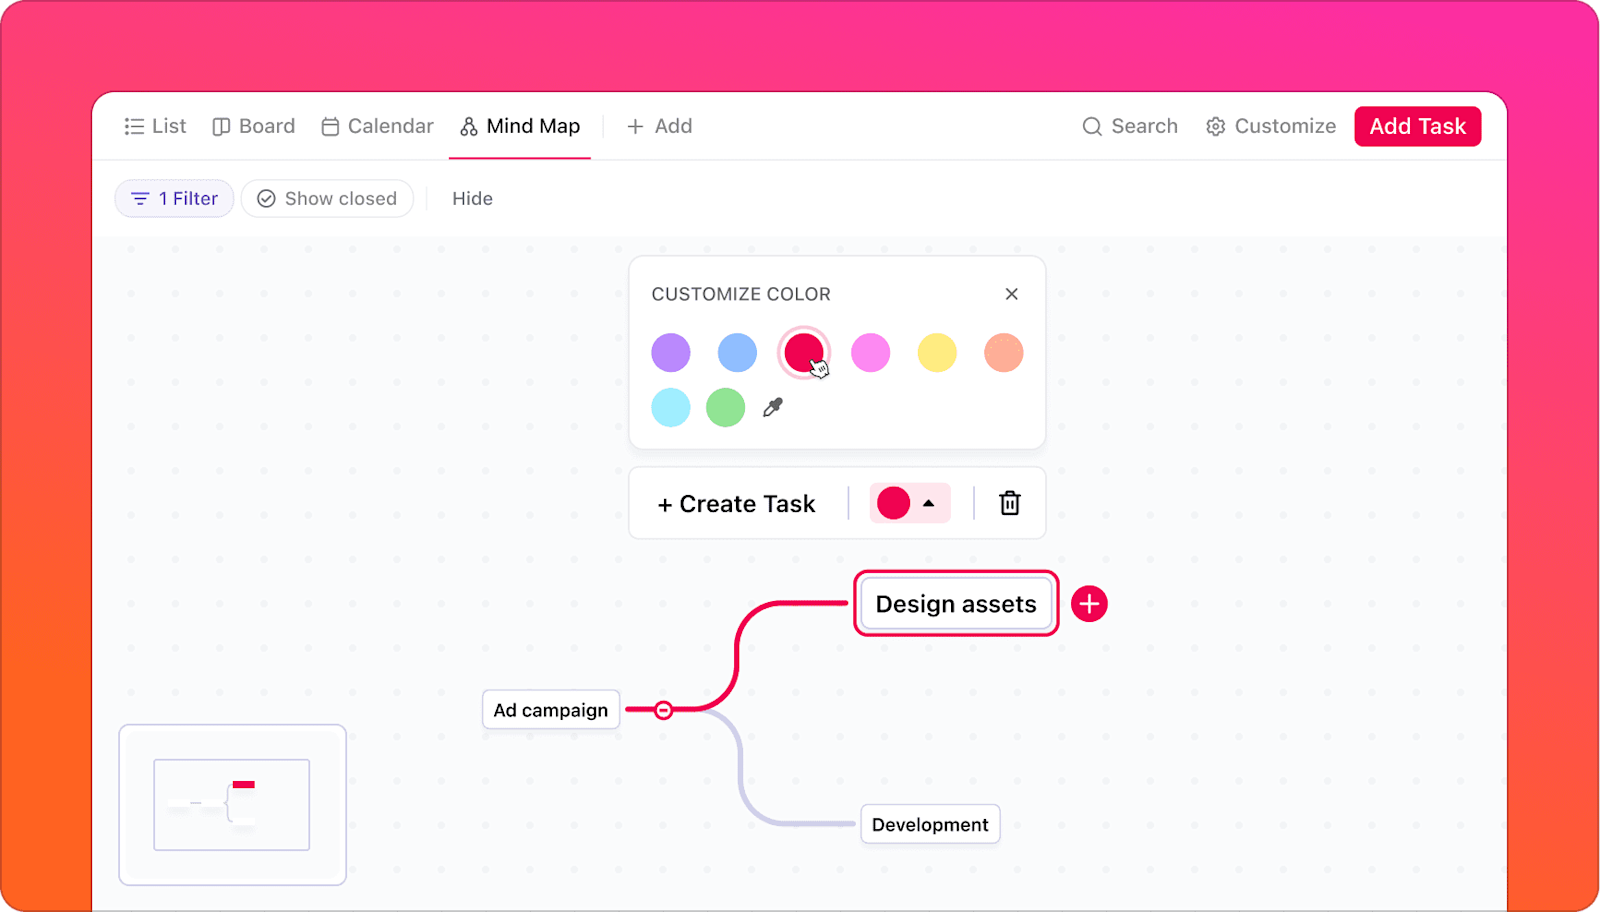
Task: Open the List view icon
Action: (154, 126)
